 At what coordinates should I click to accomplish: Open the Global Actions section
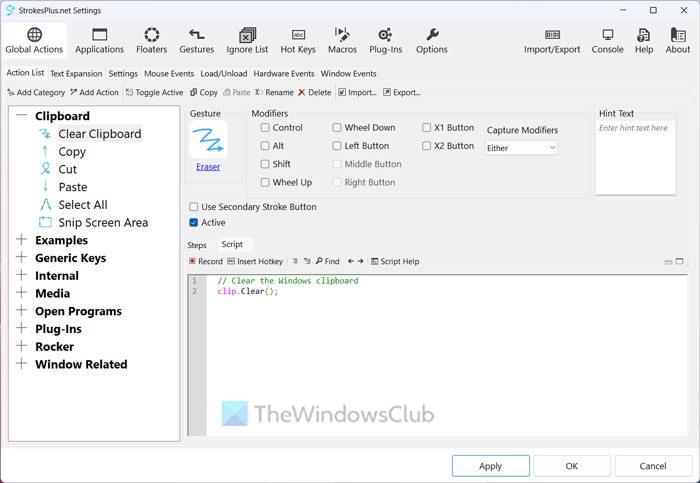tap(34, 41)
